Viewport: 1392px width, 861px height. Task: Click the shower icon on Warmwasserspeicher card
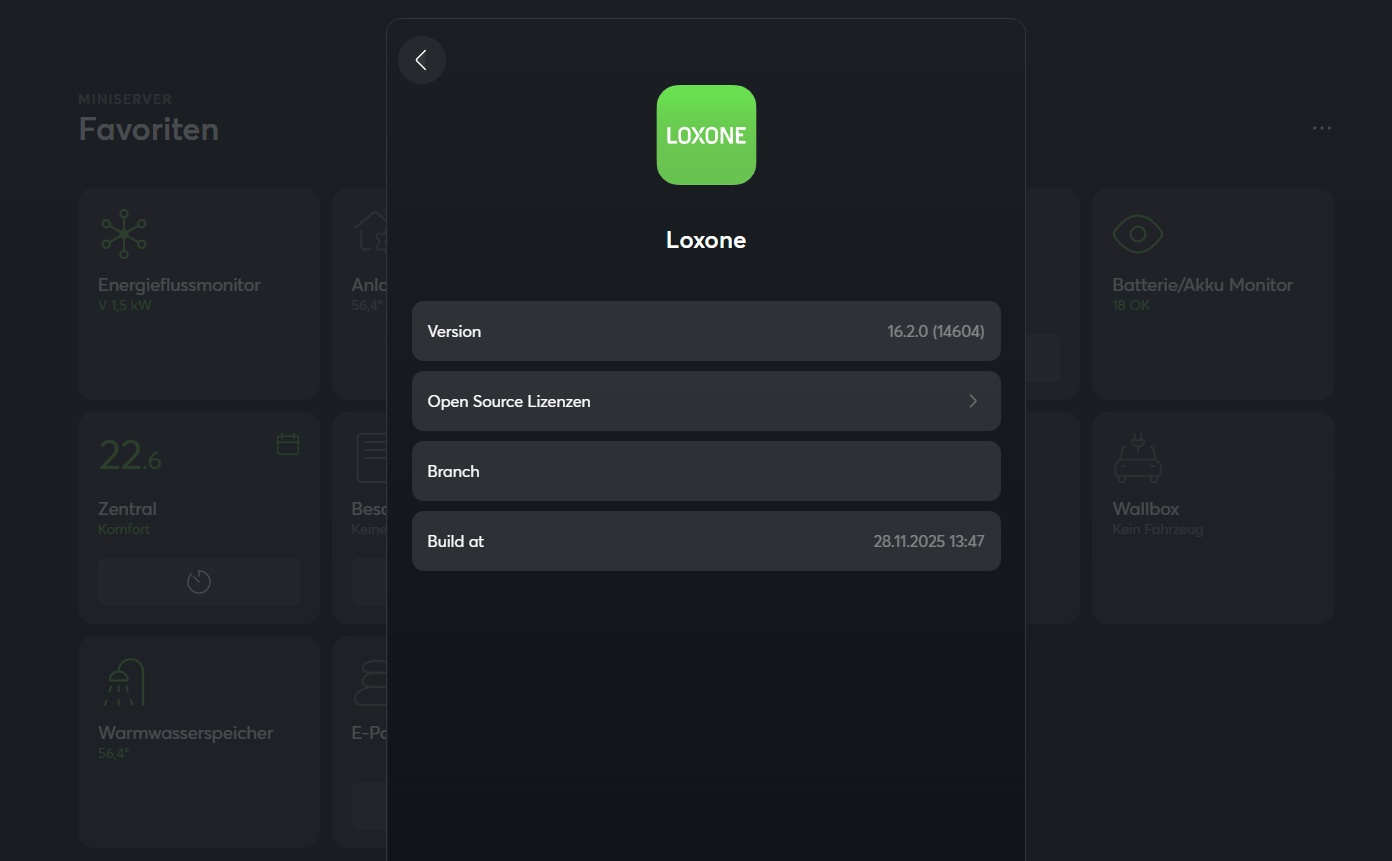tap(124, 682)
